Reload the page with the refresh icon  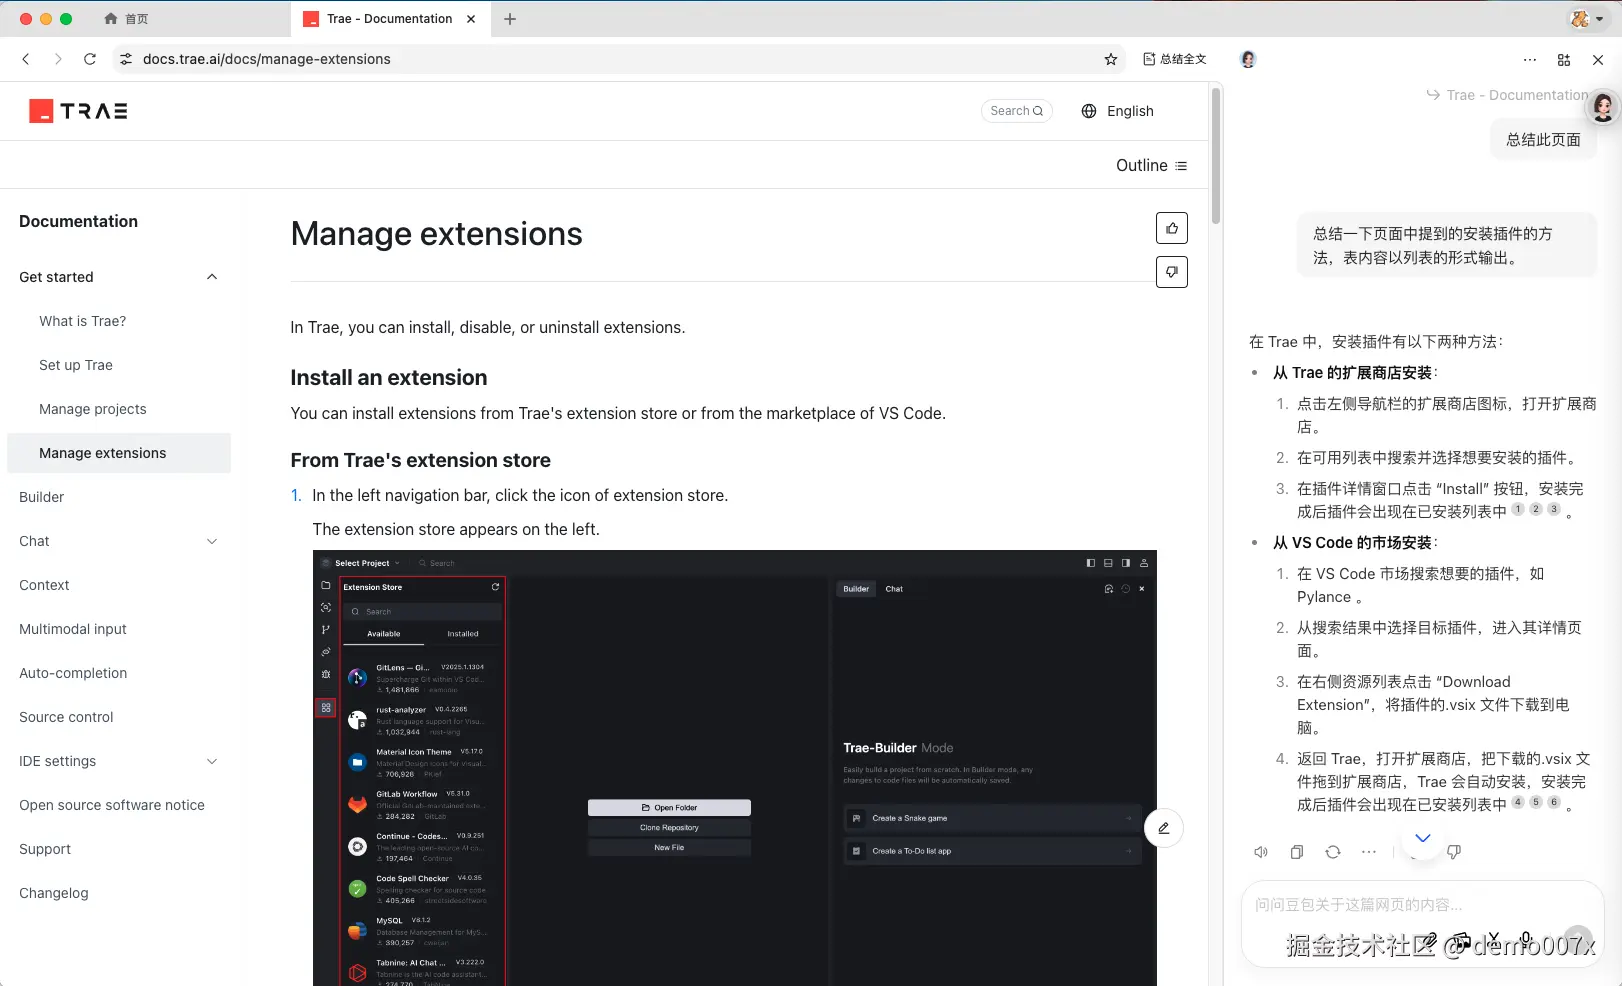(90, 59)
